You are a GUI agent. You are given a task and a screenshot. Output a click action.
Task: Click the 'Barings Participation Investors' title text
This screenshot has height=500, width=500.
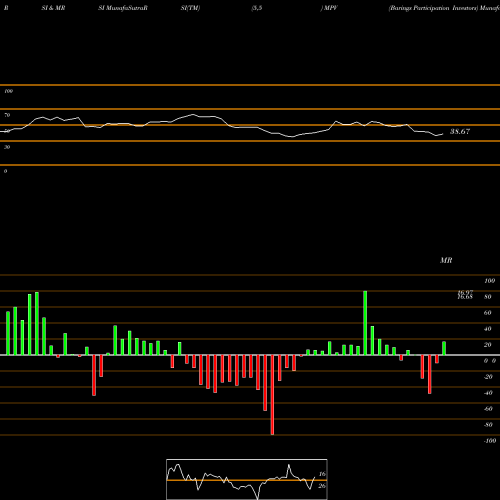tap(434, 8)
